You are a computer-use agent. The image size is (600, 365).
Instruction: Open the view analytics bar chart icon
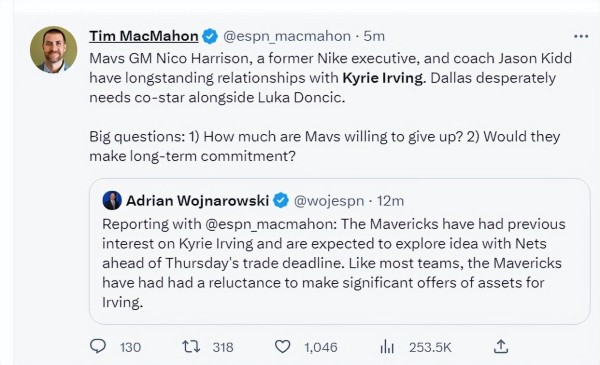(387, 347)
